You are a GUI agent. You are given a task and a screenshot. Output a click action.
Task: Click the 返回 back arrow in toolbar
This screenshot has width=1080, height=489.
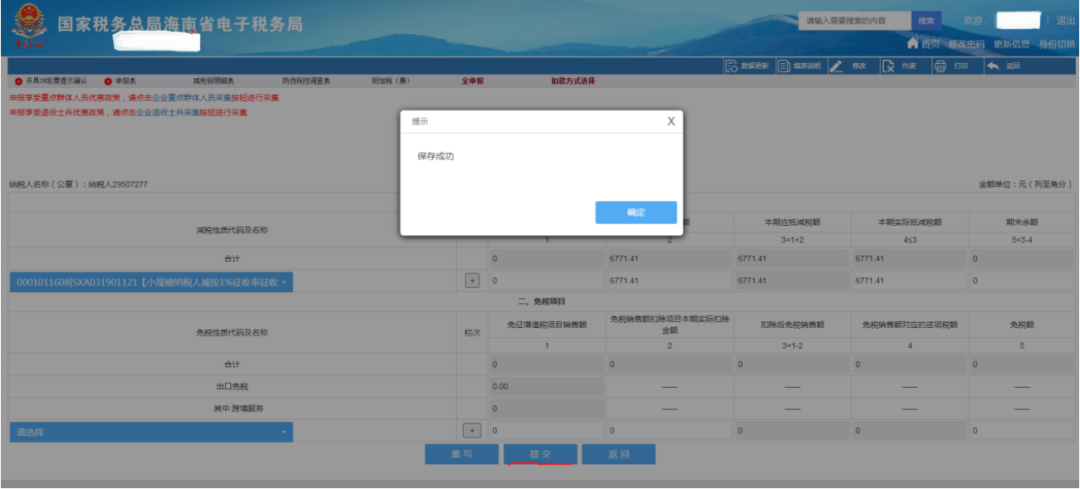[992, 66]
